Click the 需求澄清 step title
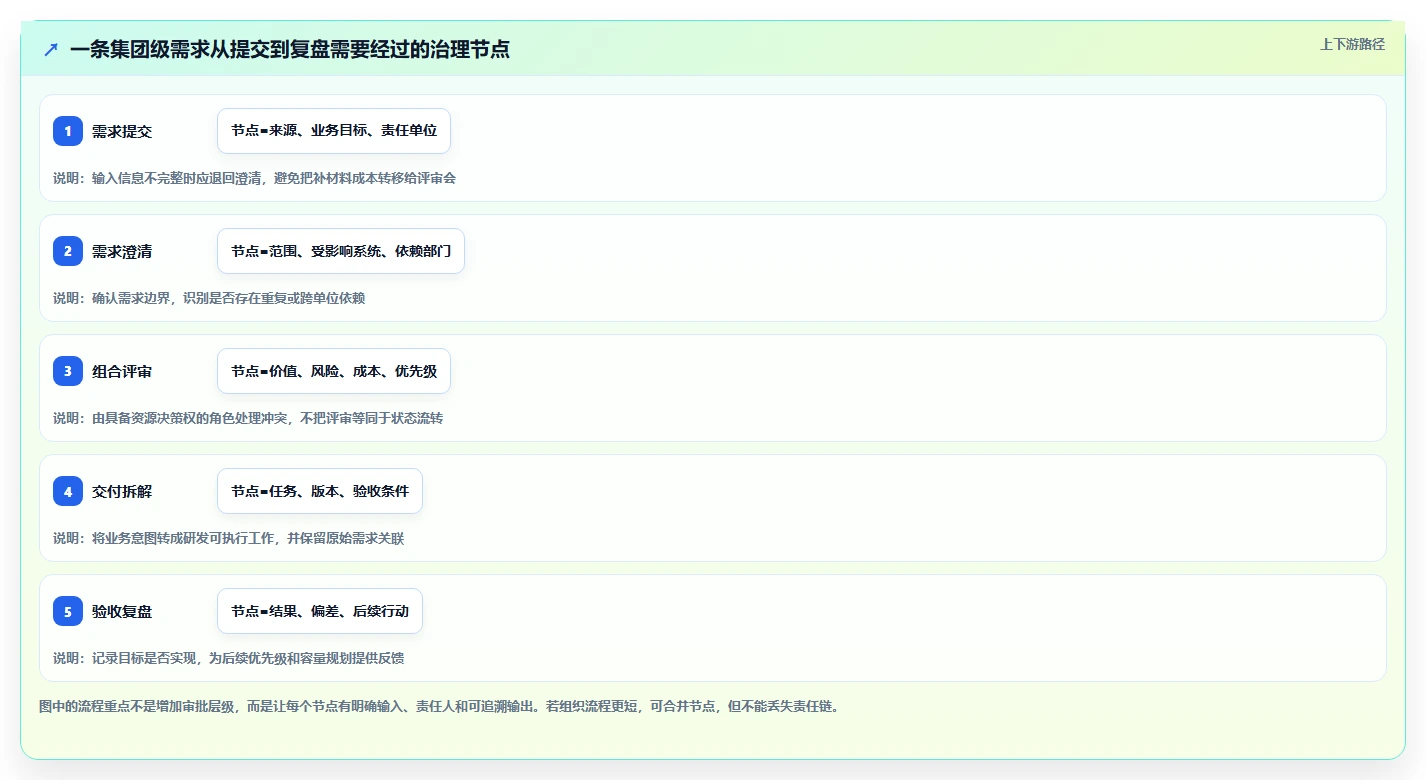1426x780 pixels. click(122, 251)
